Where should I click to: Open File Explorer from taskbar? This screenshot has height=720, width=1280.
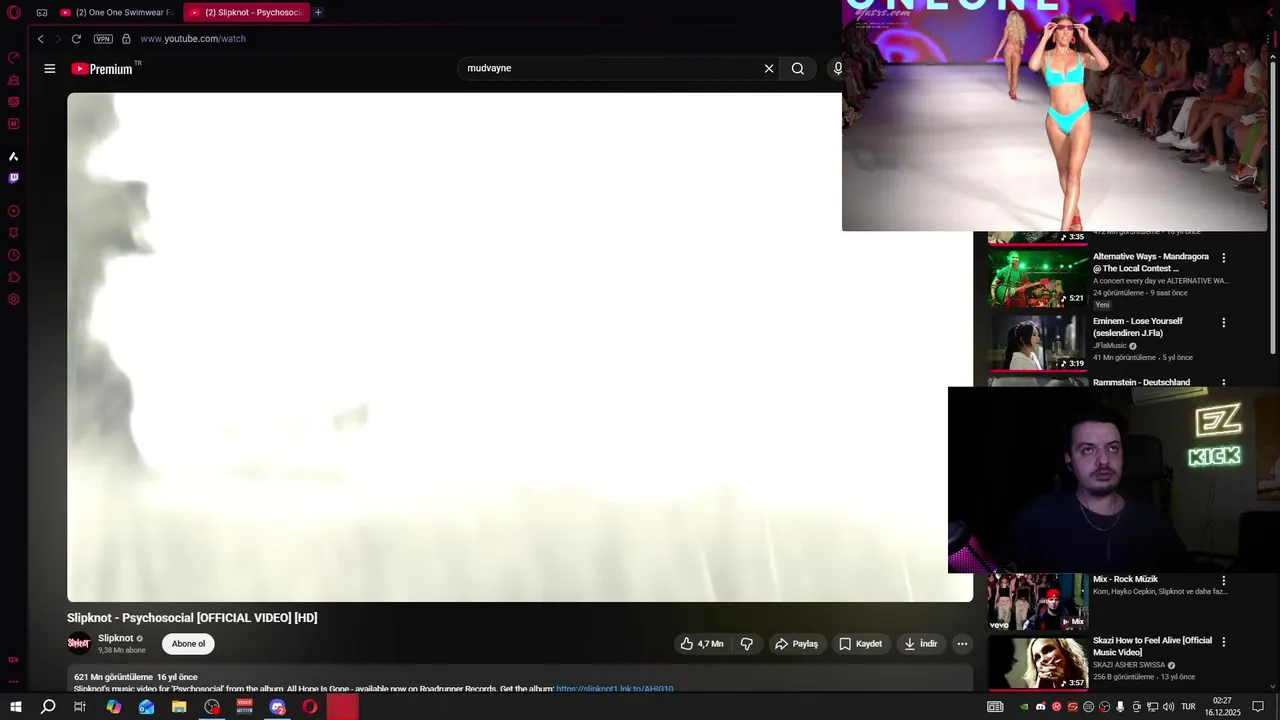(x=179, y=707)
